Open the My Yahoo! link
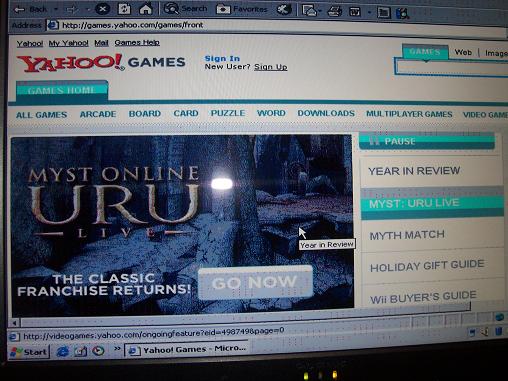 (68, 43)
